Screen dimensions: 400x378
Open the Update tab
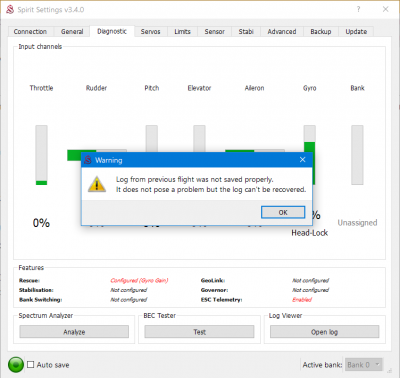click(356, 32)
